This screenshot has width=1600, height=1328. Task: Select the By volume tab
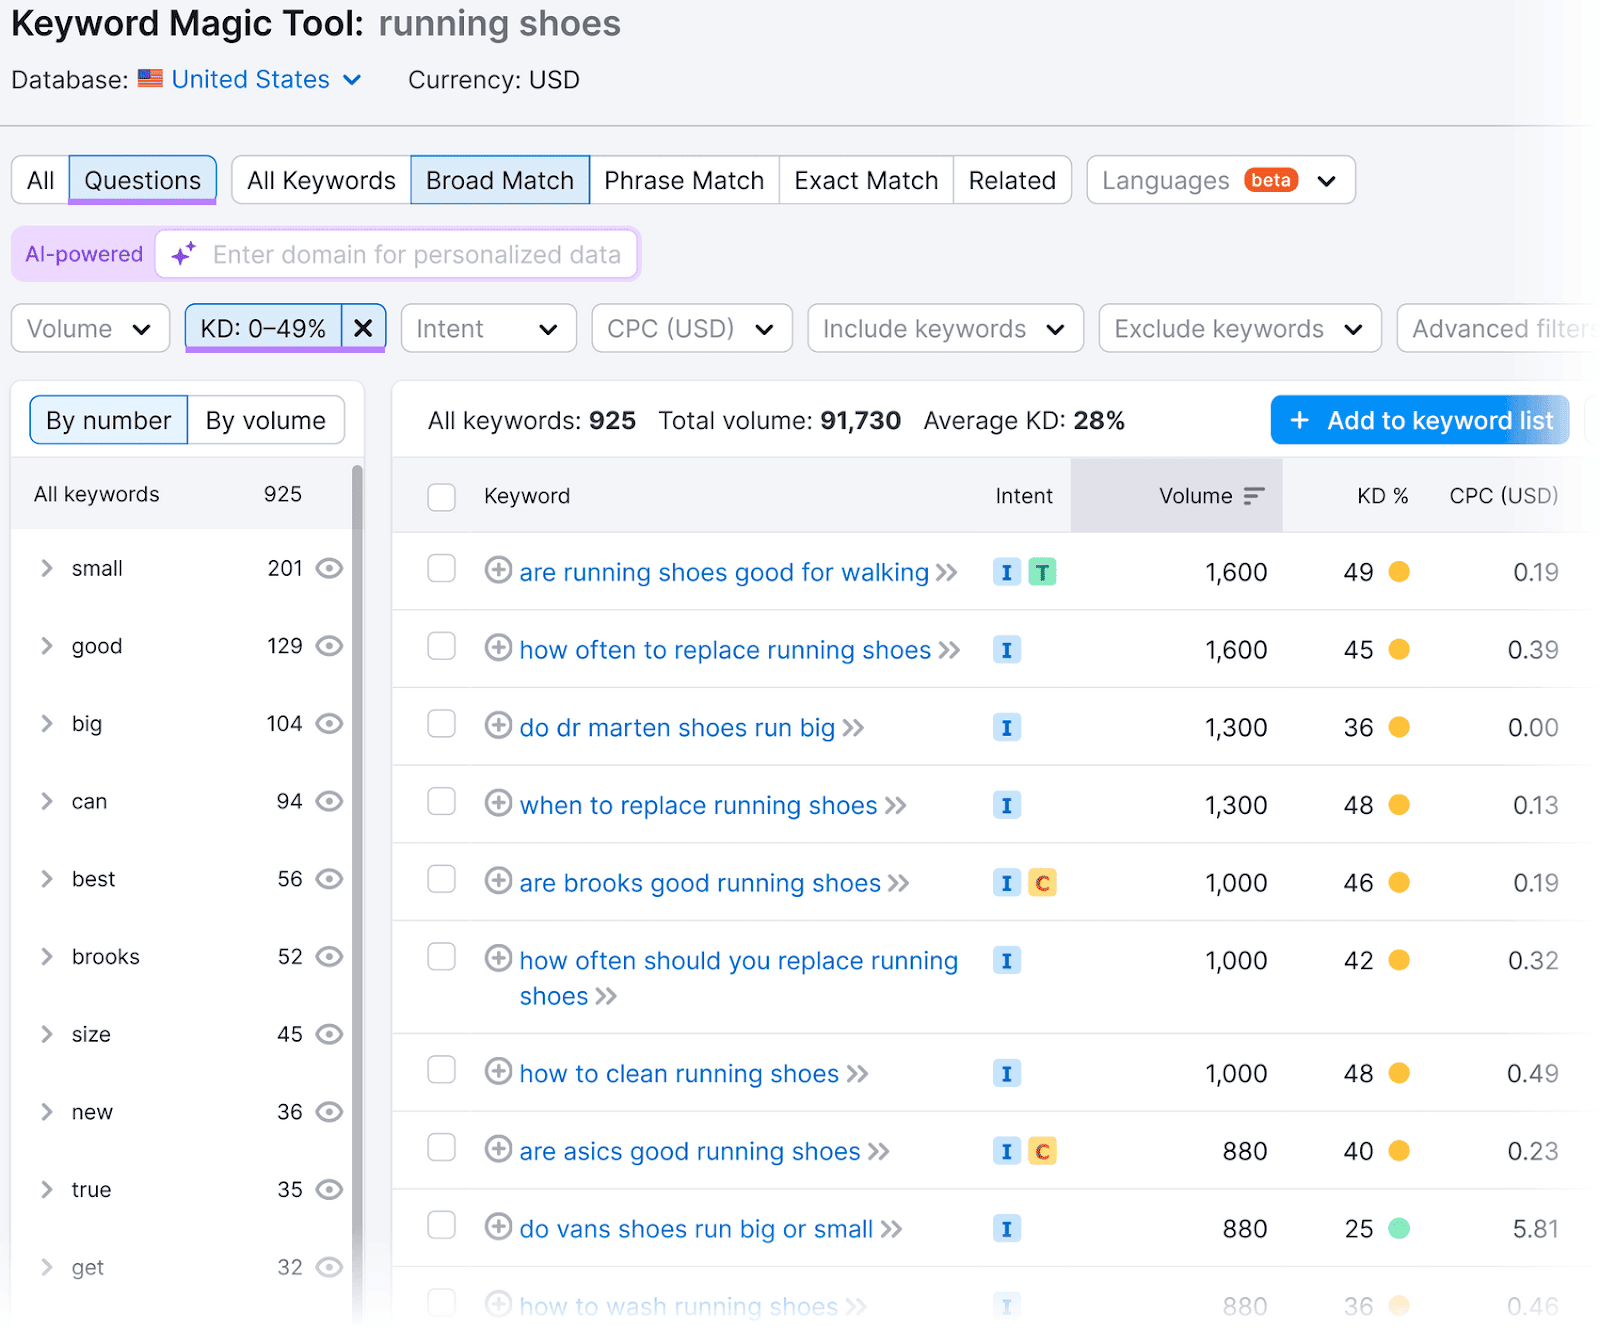(266, 421)
